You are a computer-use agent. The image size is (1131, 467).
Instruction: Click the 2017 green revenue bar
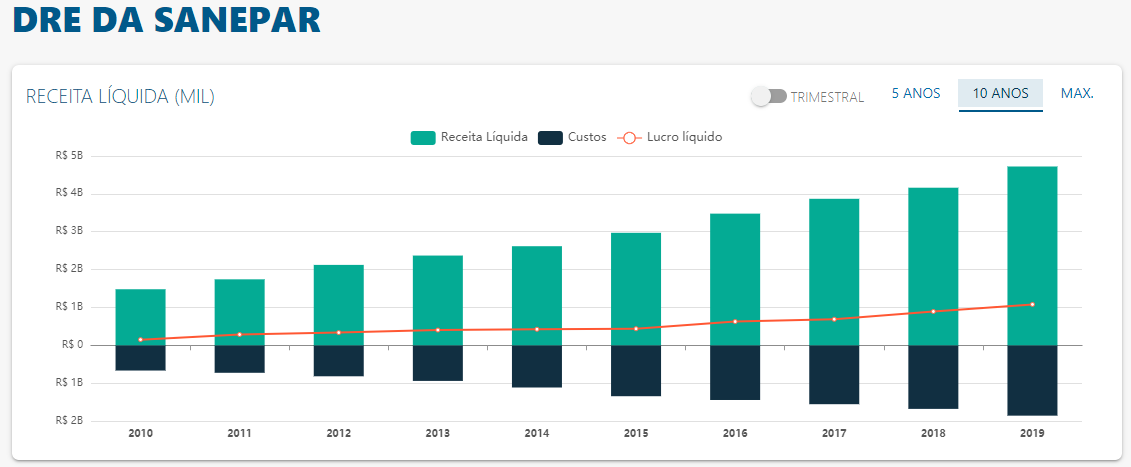[834, 271]
